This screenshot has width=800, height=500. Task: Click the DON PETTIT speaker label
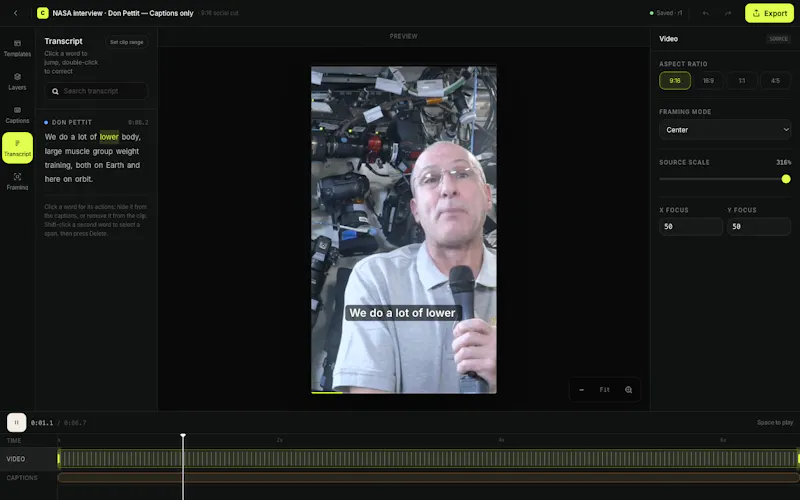coord(72,122)
